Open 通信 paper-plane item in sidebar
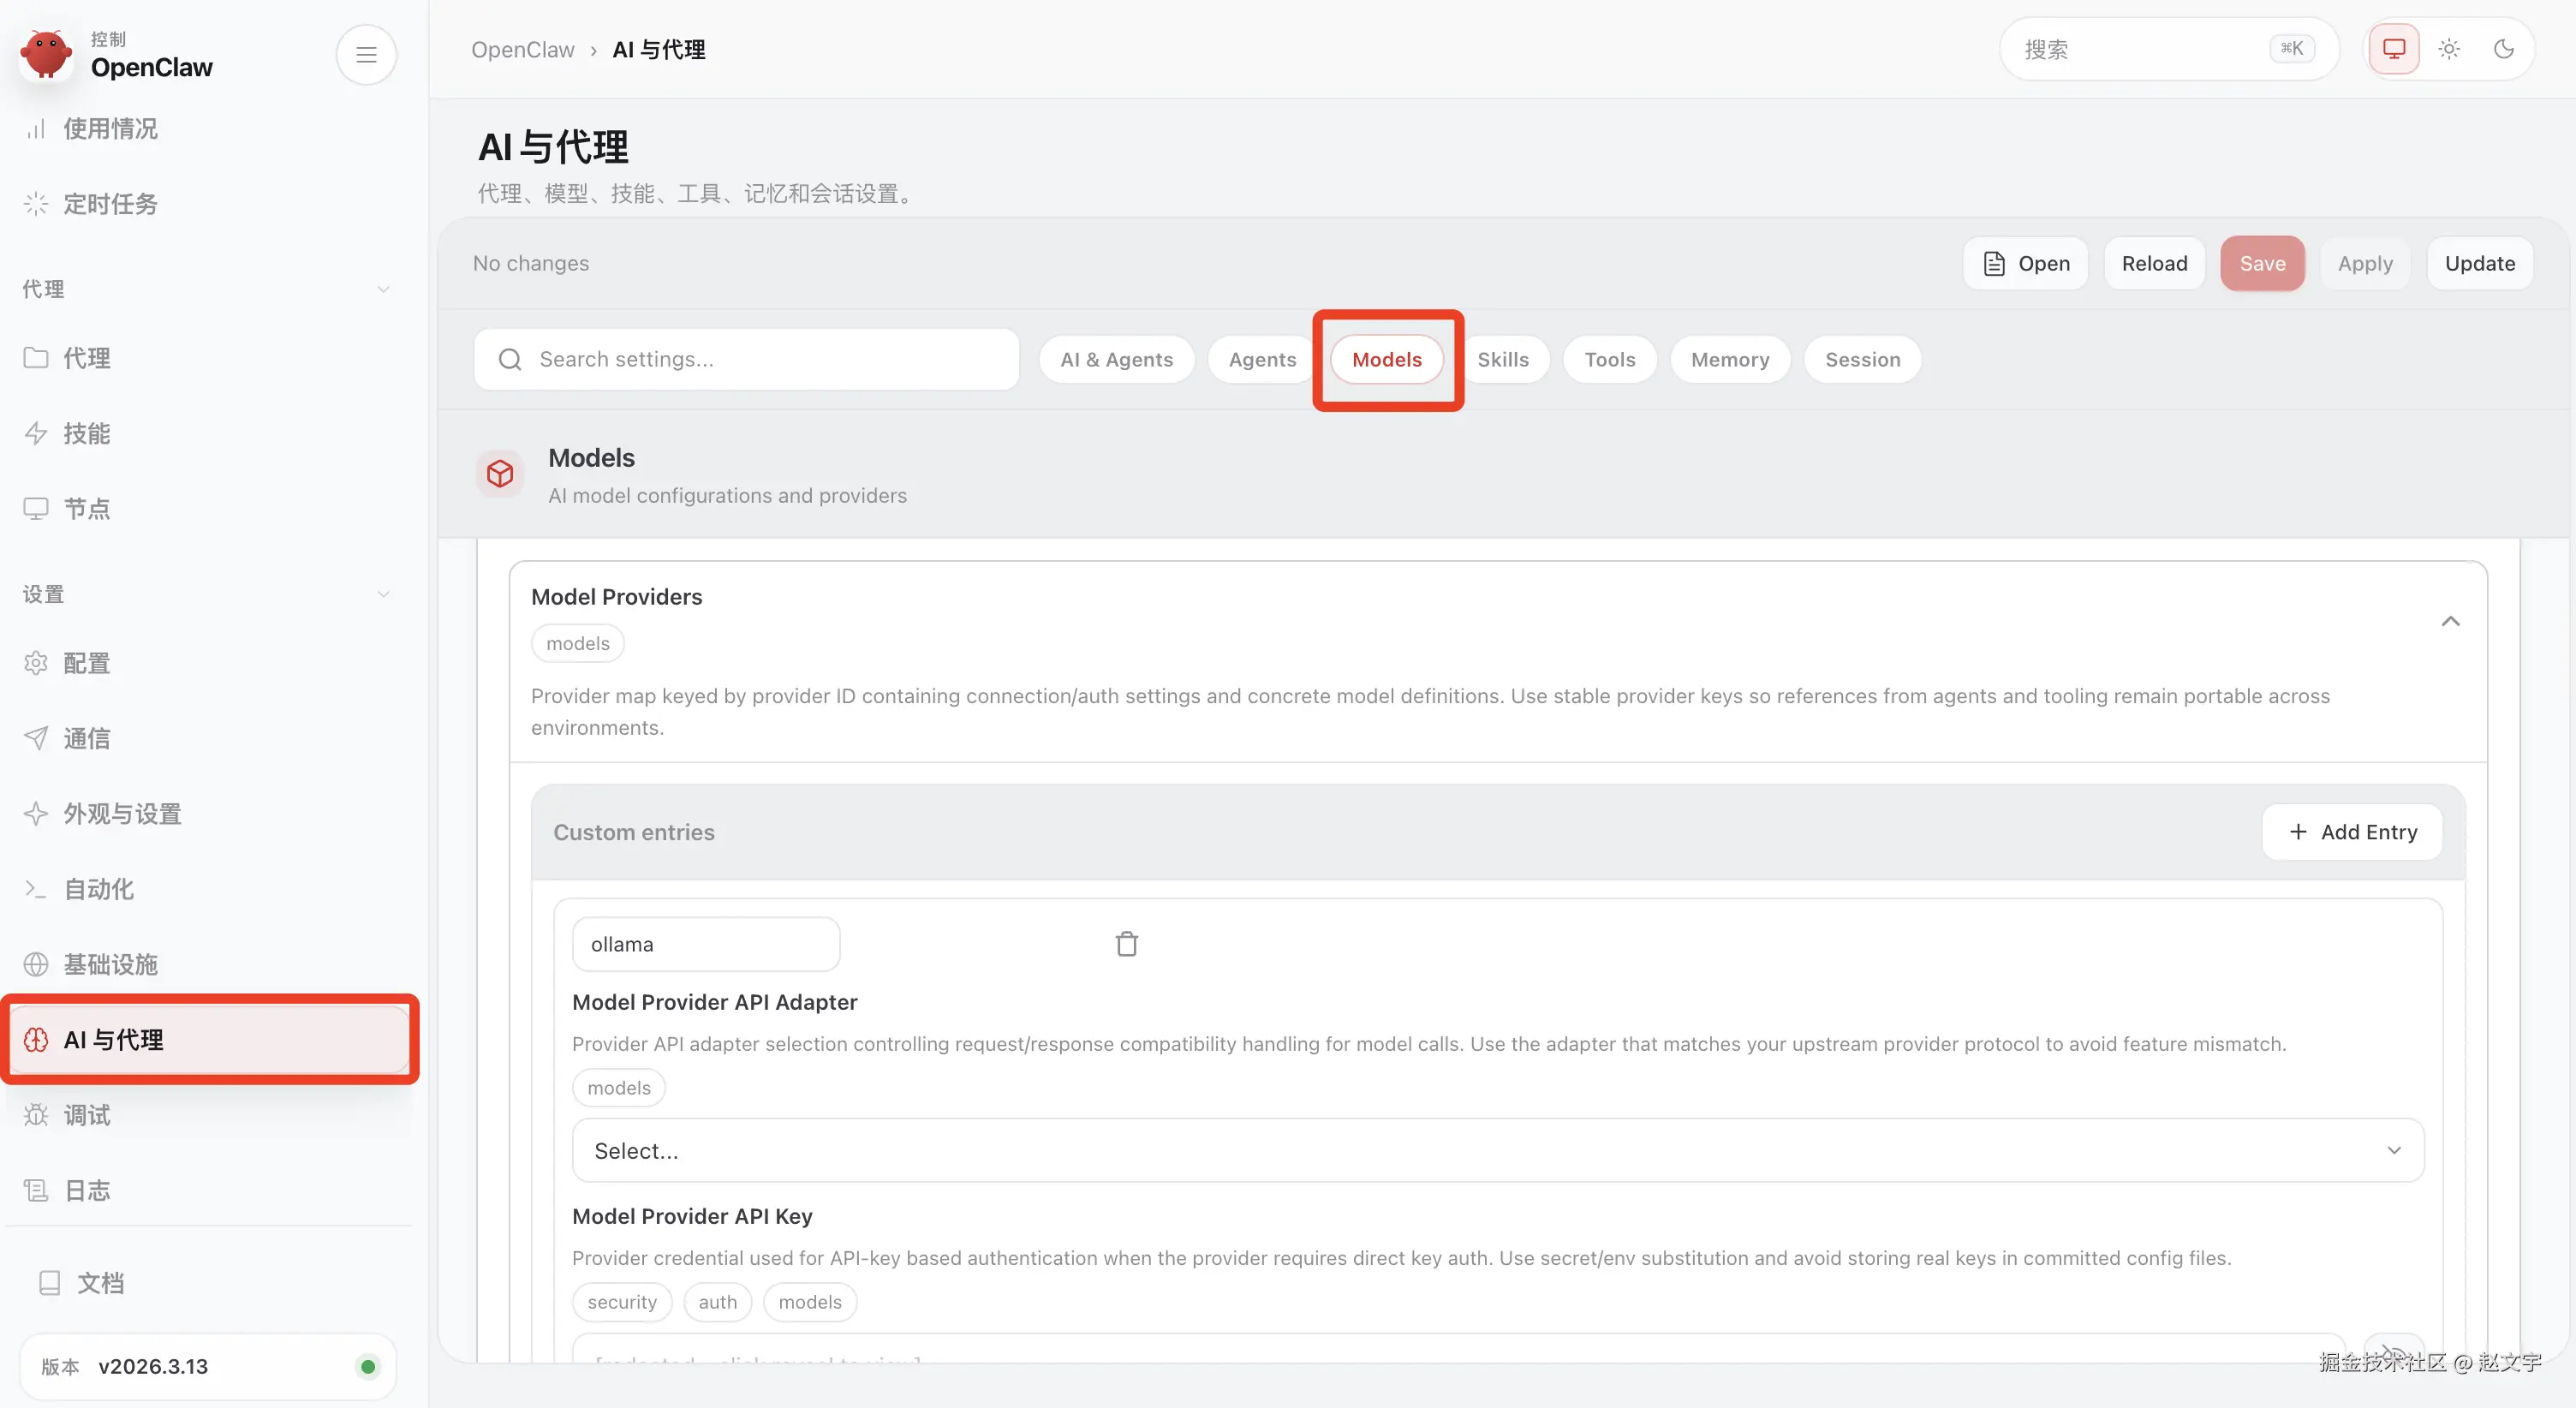 tap(86, 738)
